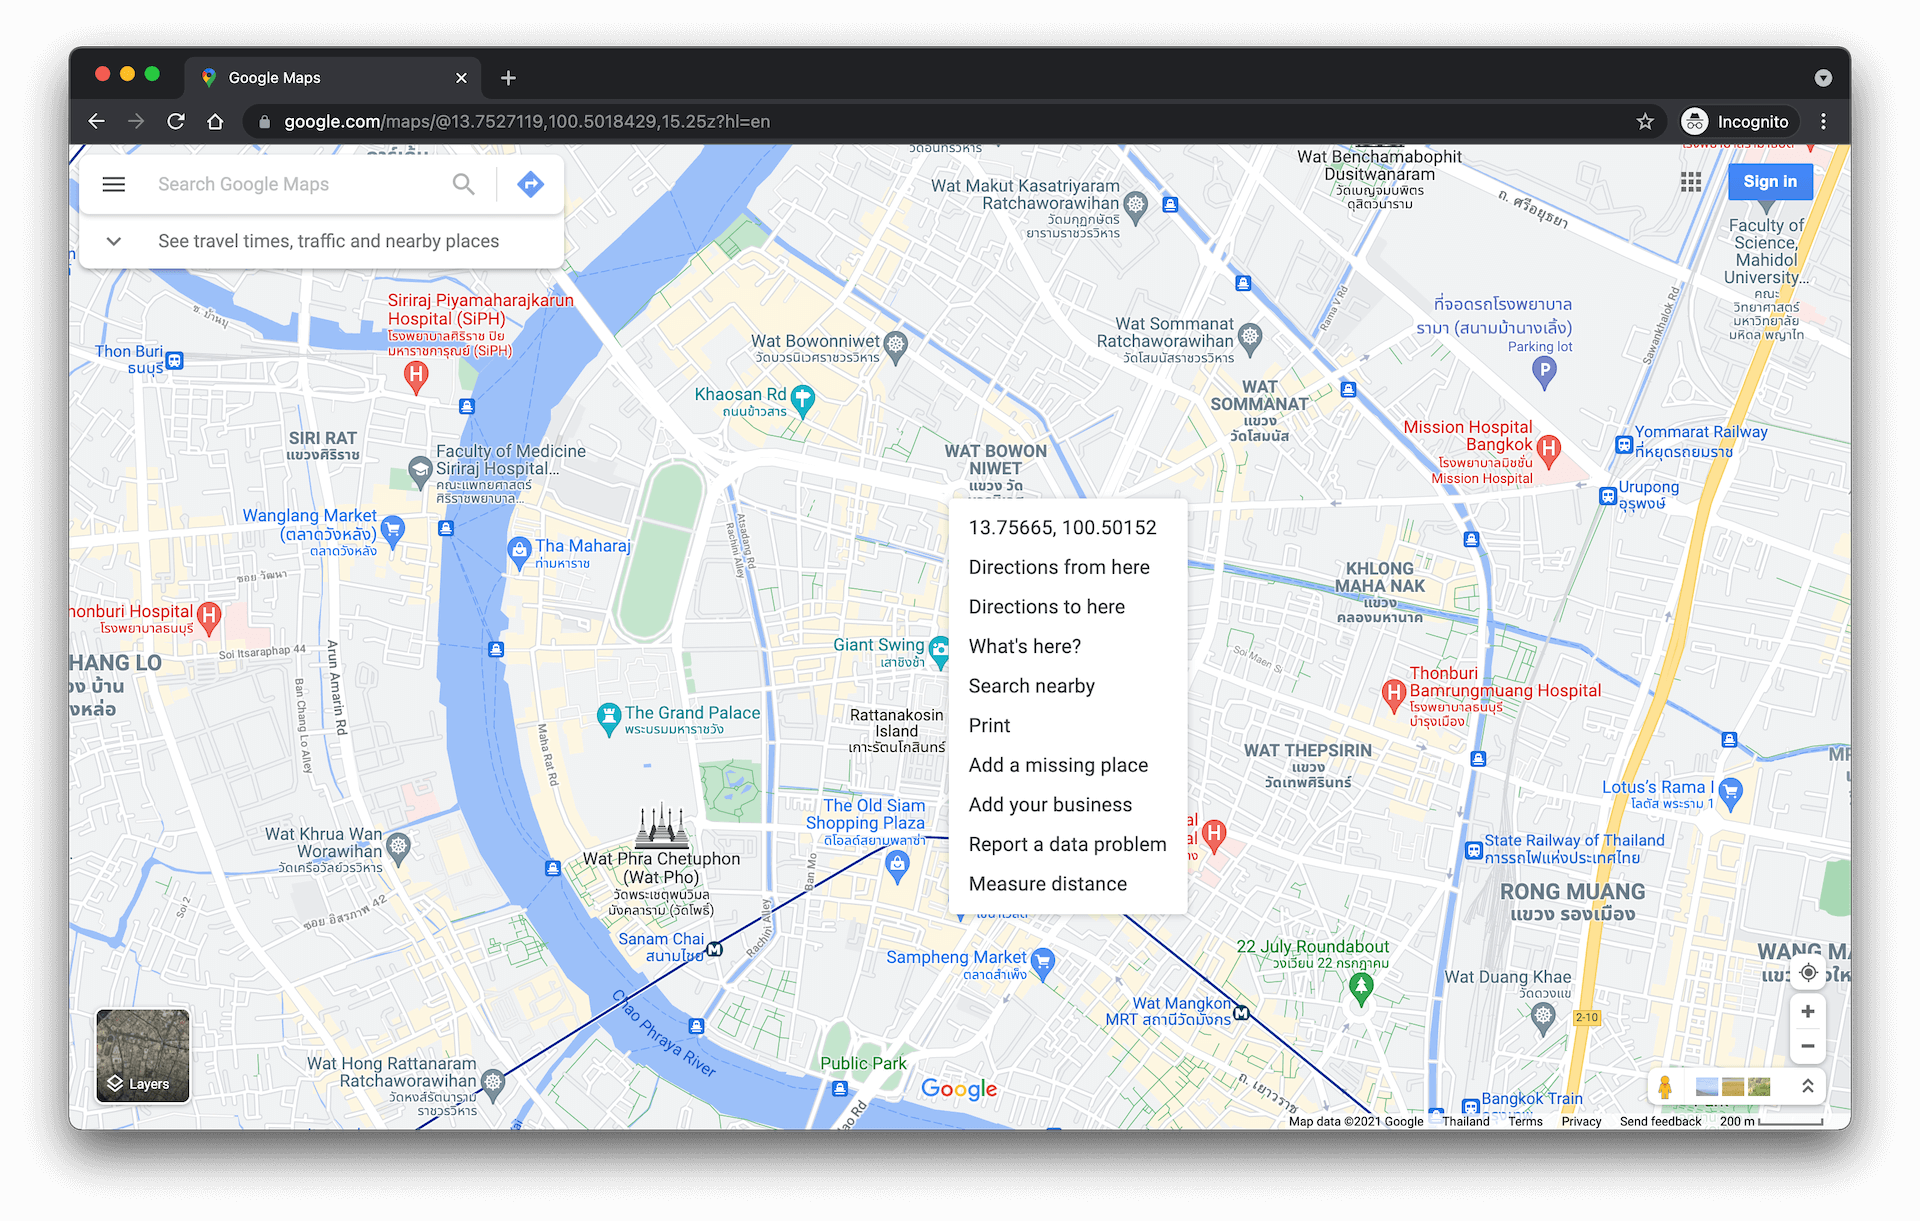Click the Thailand footer link
This screenshot has height=1221, width=1920.
pos(1466,1121)
